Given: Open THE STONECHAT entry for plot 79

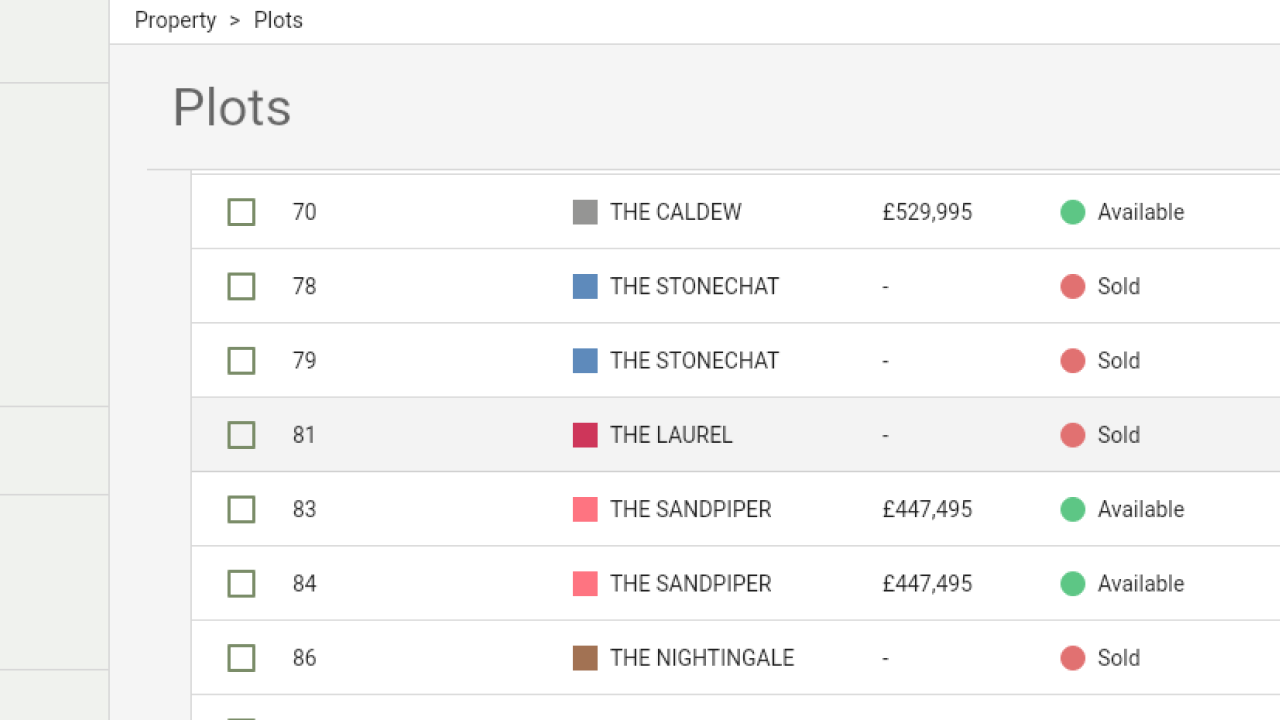Looking at the screenshot, I should tap(694, 361).
